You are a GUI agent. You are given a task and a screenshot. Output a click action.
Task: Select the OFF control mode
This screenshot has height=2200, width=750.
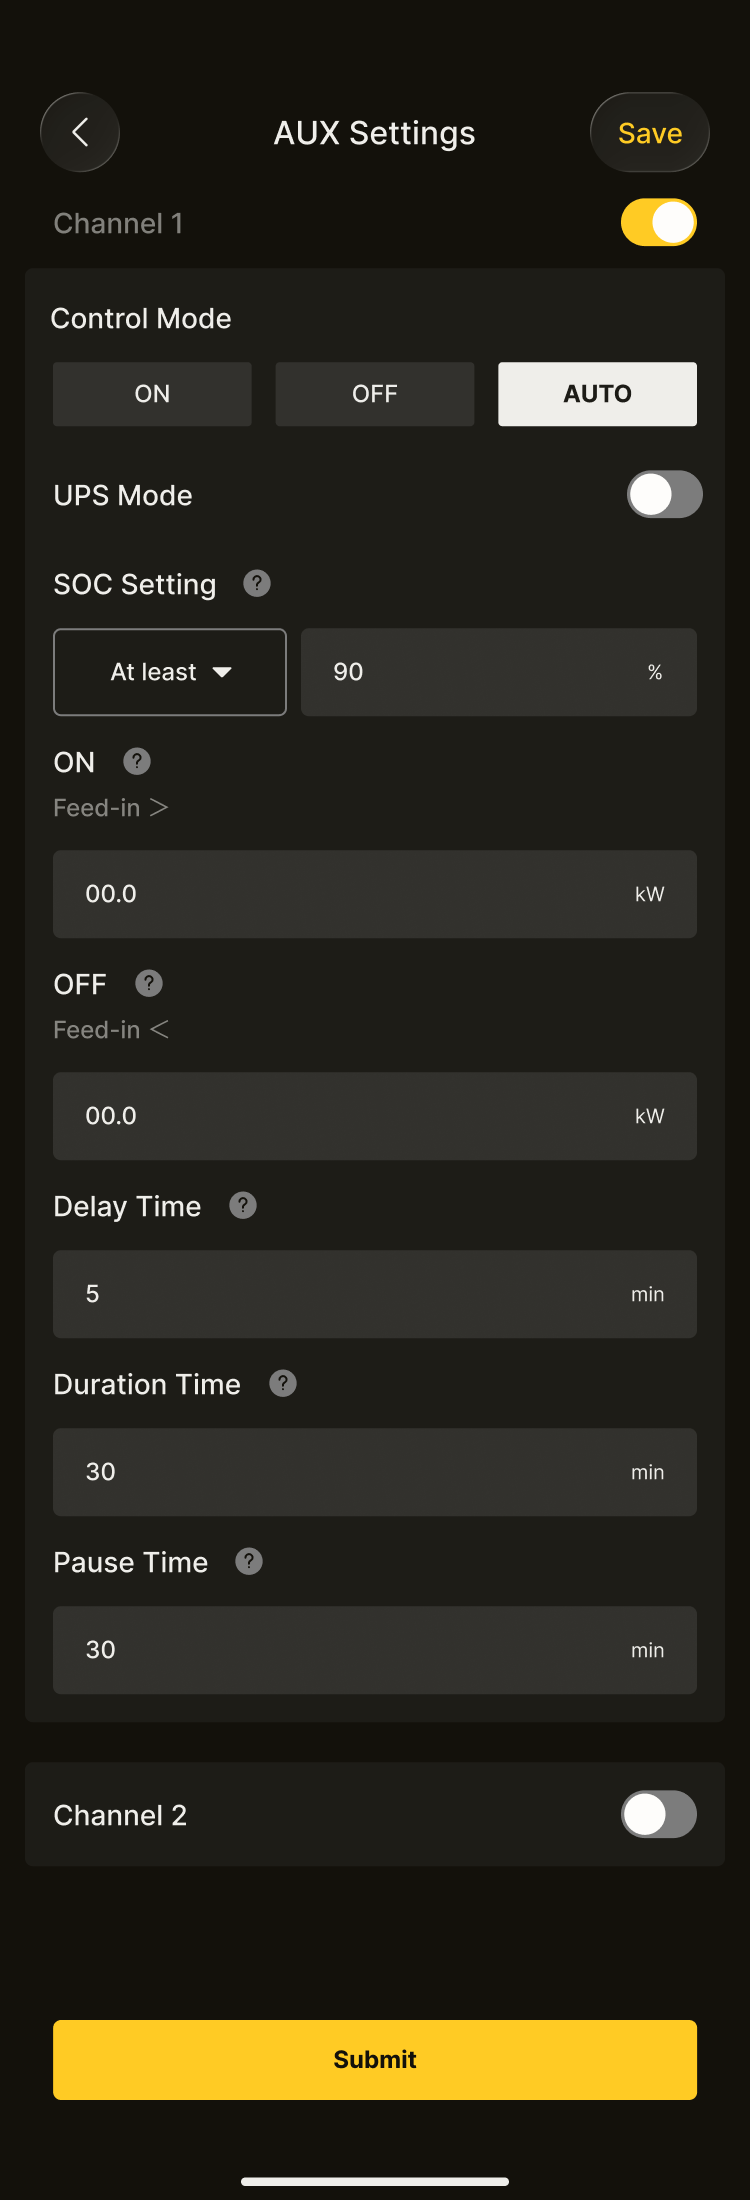point(375,394)
